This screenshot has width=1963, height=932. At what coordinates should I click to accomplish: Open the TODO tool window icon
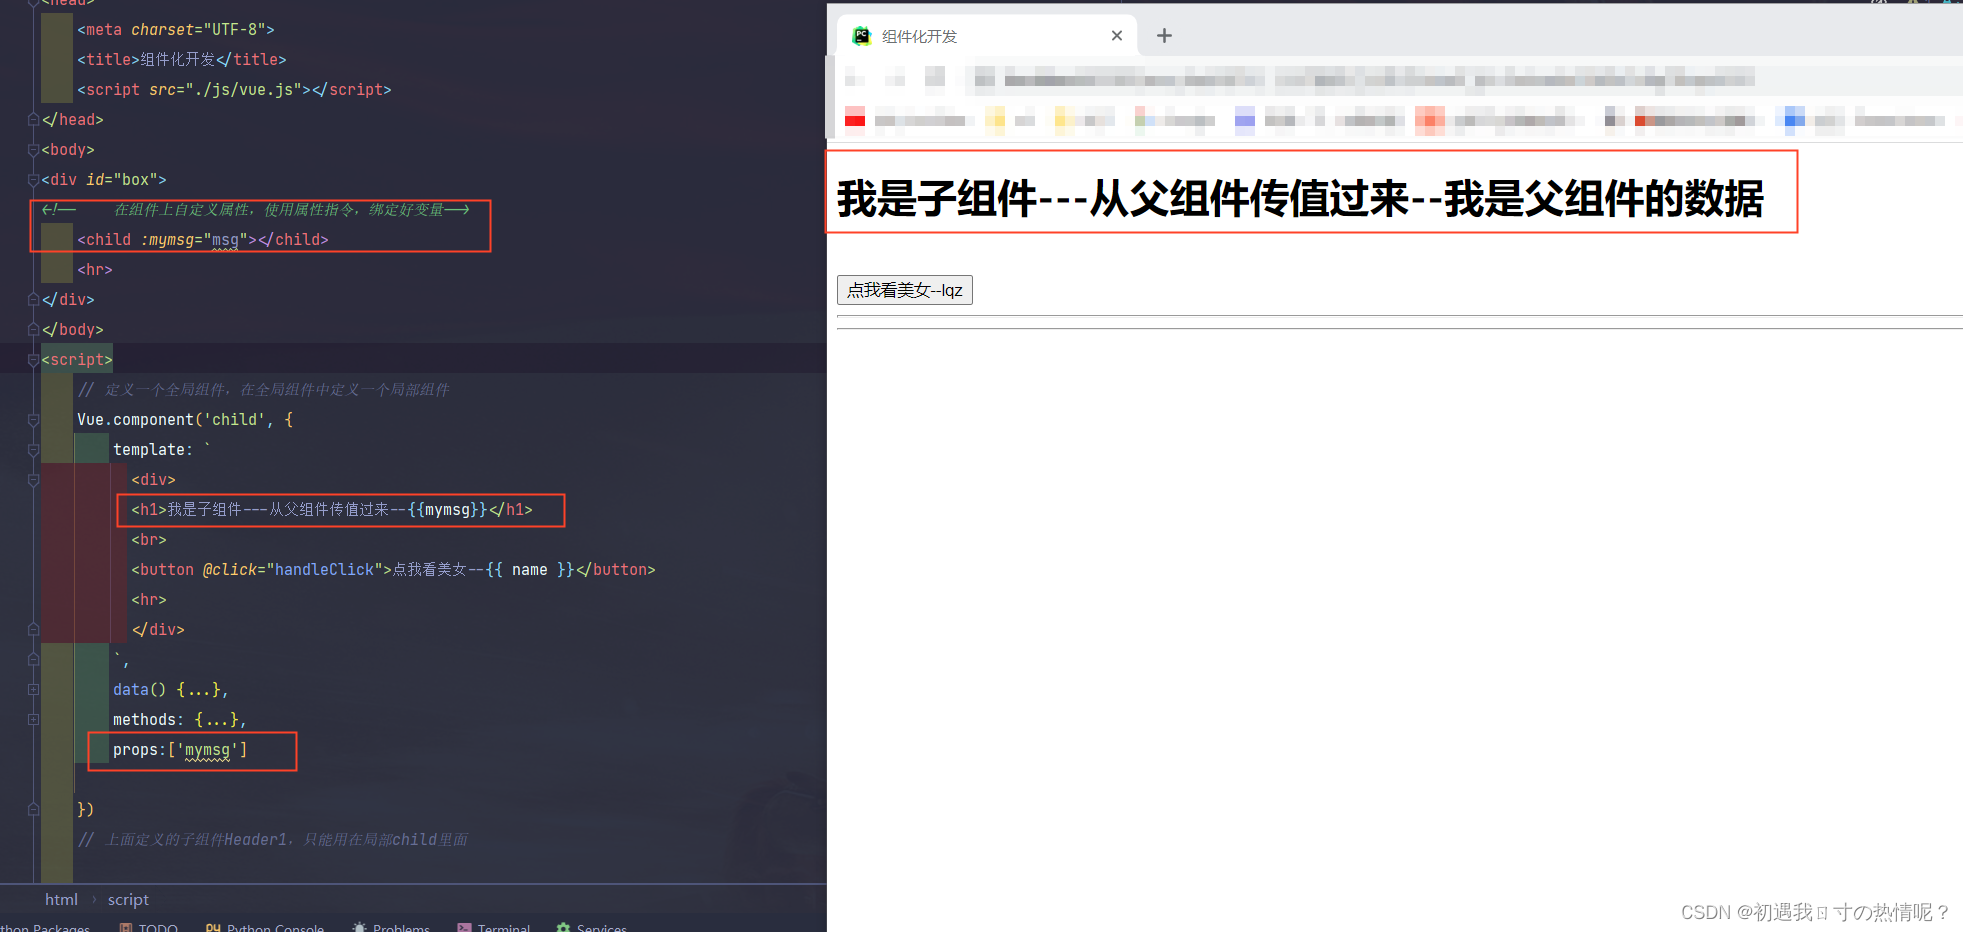click(126, 928)
